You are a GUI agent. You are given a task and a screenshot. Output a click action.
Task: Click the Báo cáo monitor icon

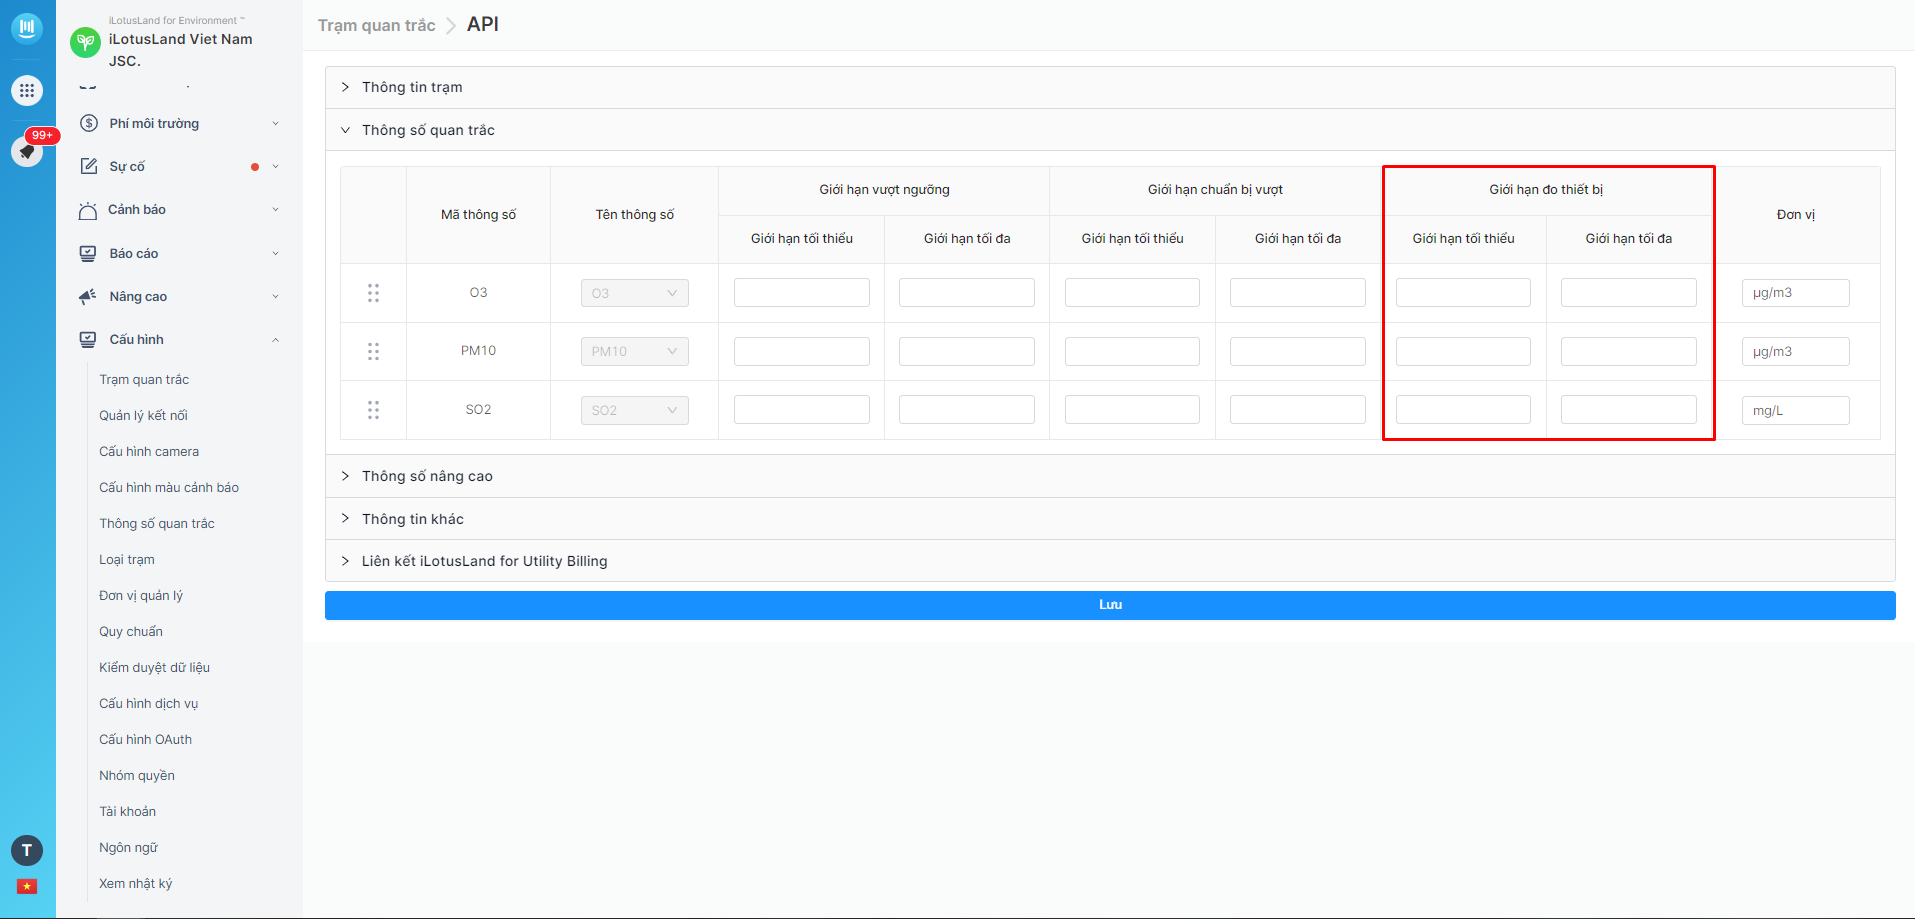point(88,253)
